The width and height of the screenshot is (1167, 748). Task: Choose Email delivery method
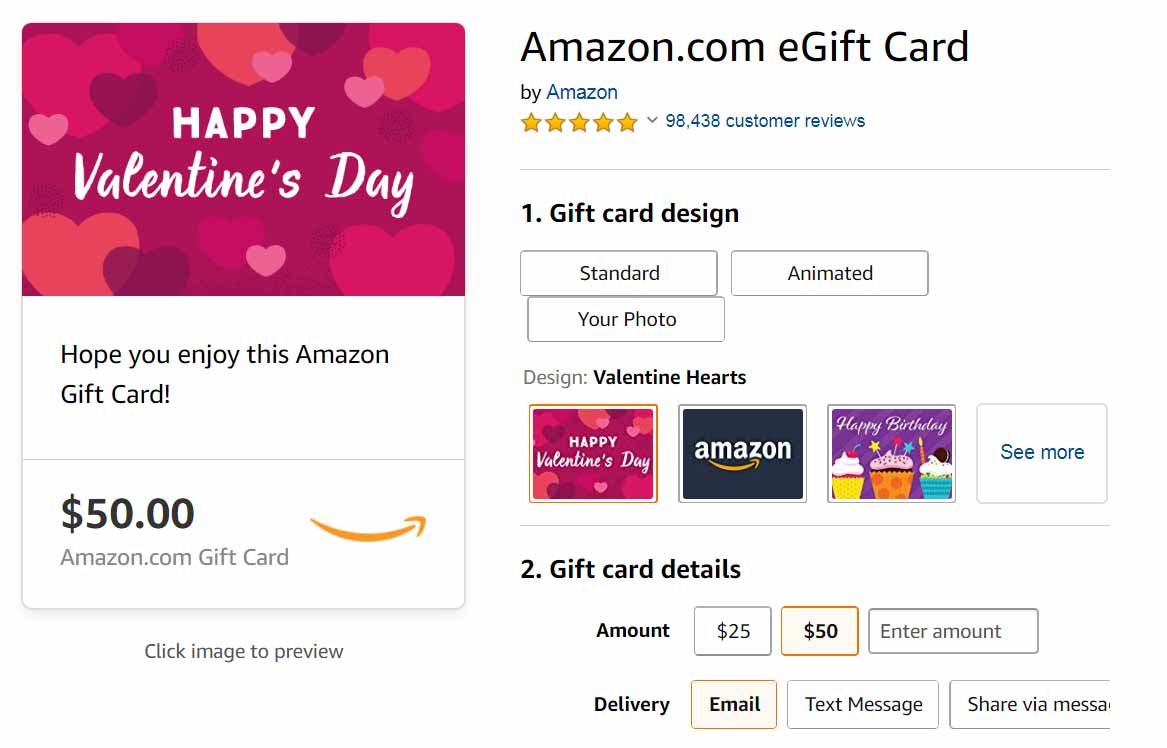tap(733, 704)
